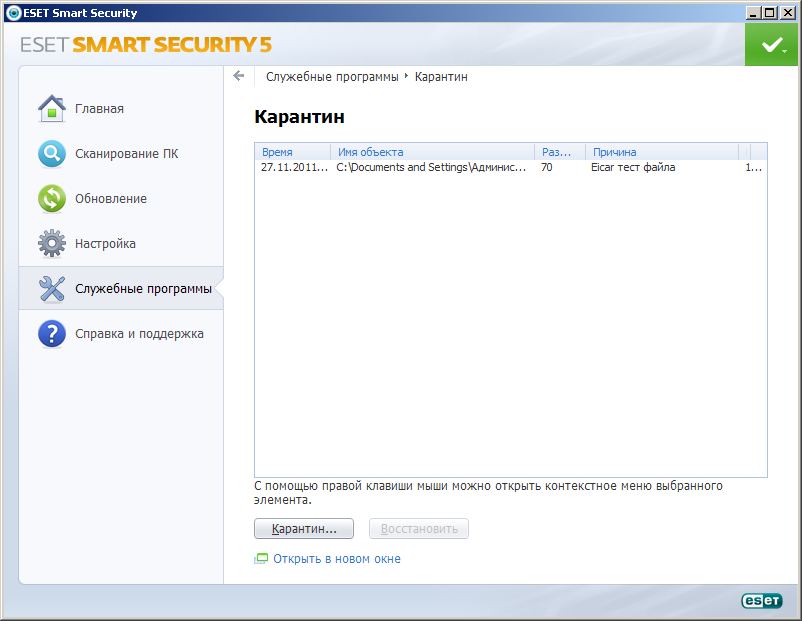Sort by the Раз... size column header
Screen dimensions: 802x621
[560, 152]
